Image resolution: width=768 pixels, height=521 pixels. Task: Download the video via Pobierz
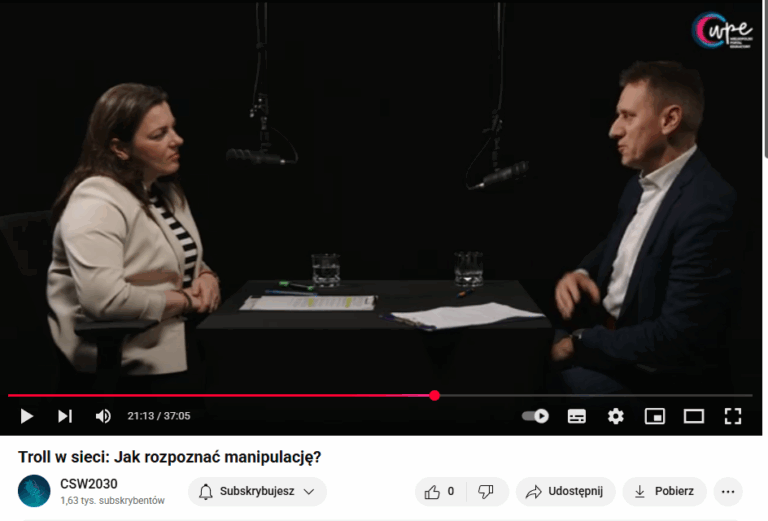pos(665,491)
